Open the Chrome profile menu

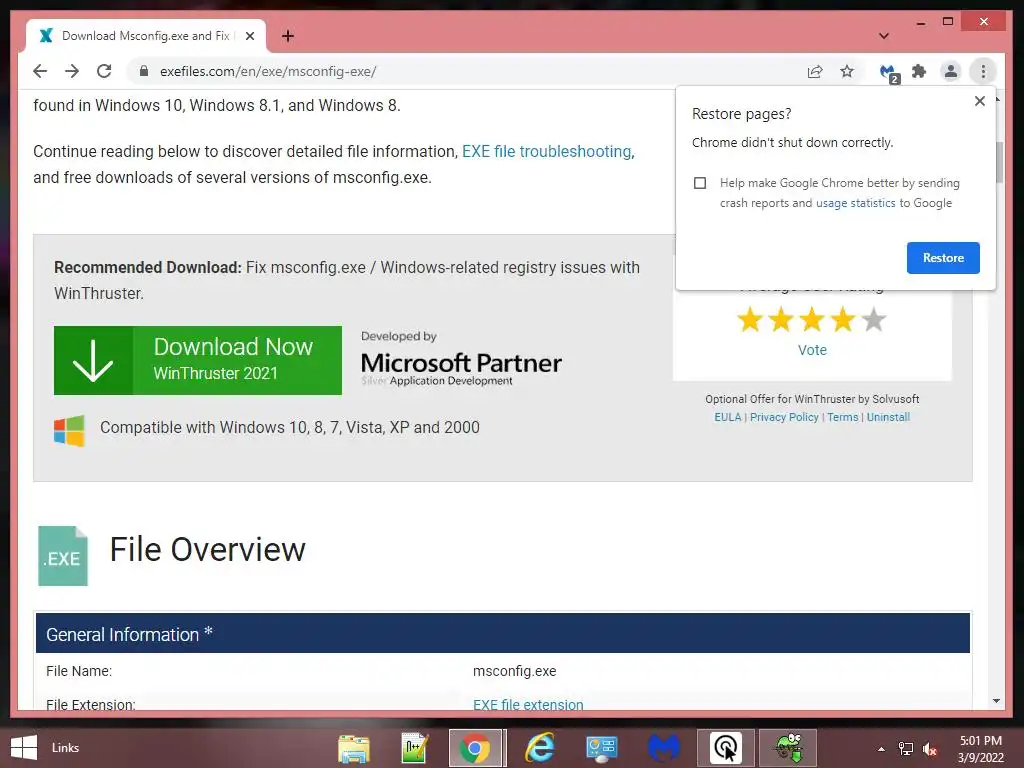coord(951,71)
